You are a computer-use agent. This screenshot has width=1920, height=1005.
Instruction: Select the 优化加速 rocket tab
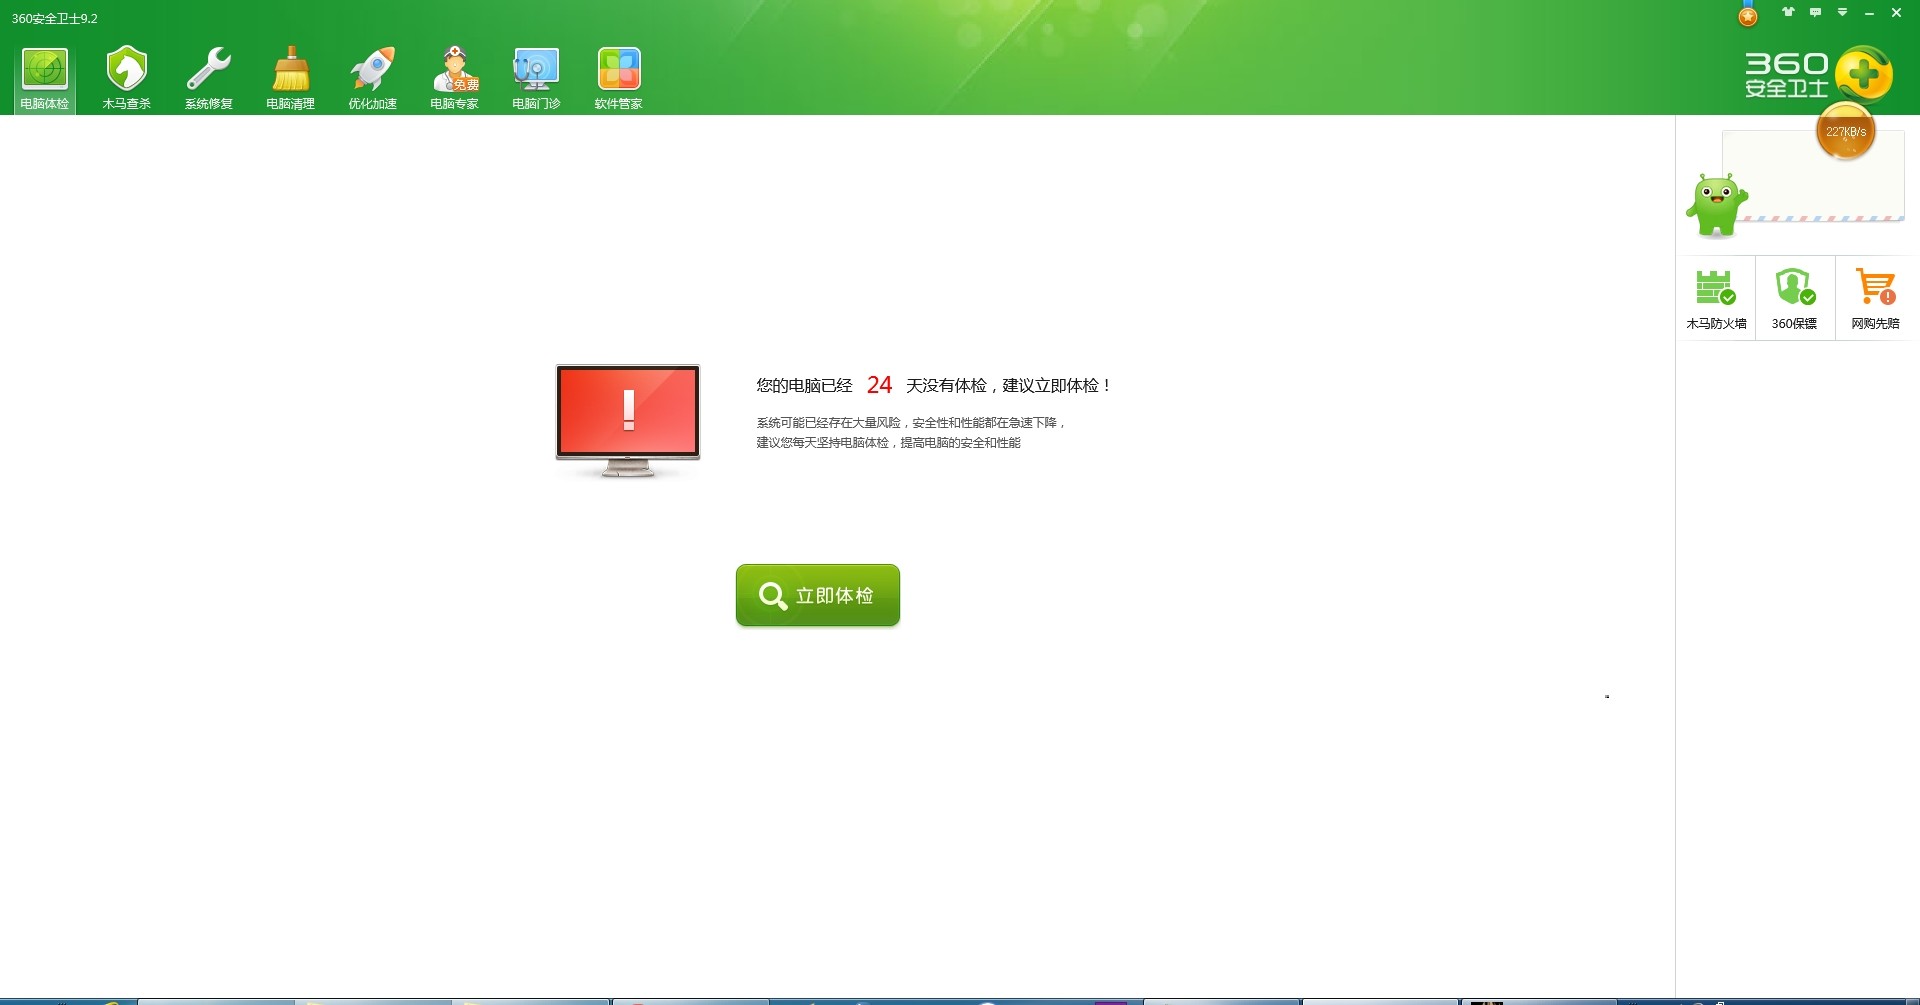coord(373,78)
